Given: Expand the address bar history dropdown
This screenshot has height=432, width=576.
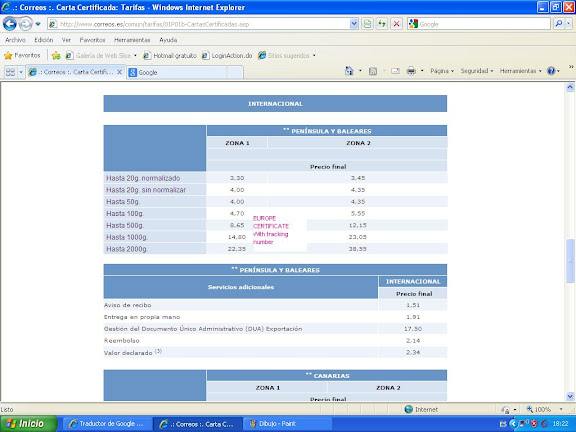Looking at the screenshot, I should tap(354, 24).
